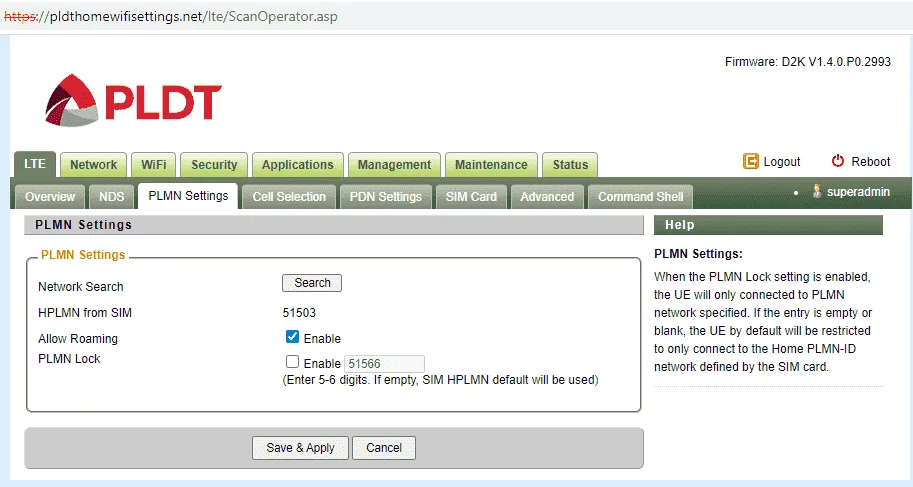Click the PLMN Lock value field 51566
Image resolution: width=913 pixels, height=487 pixels.
tap(384, 364)
